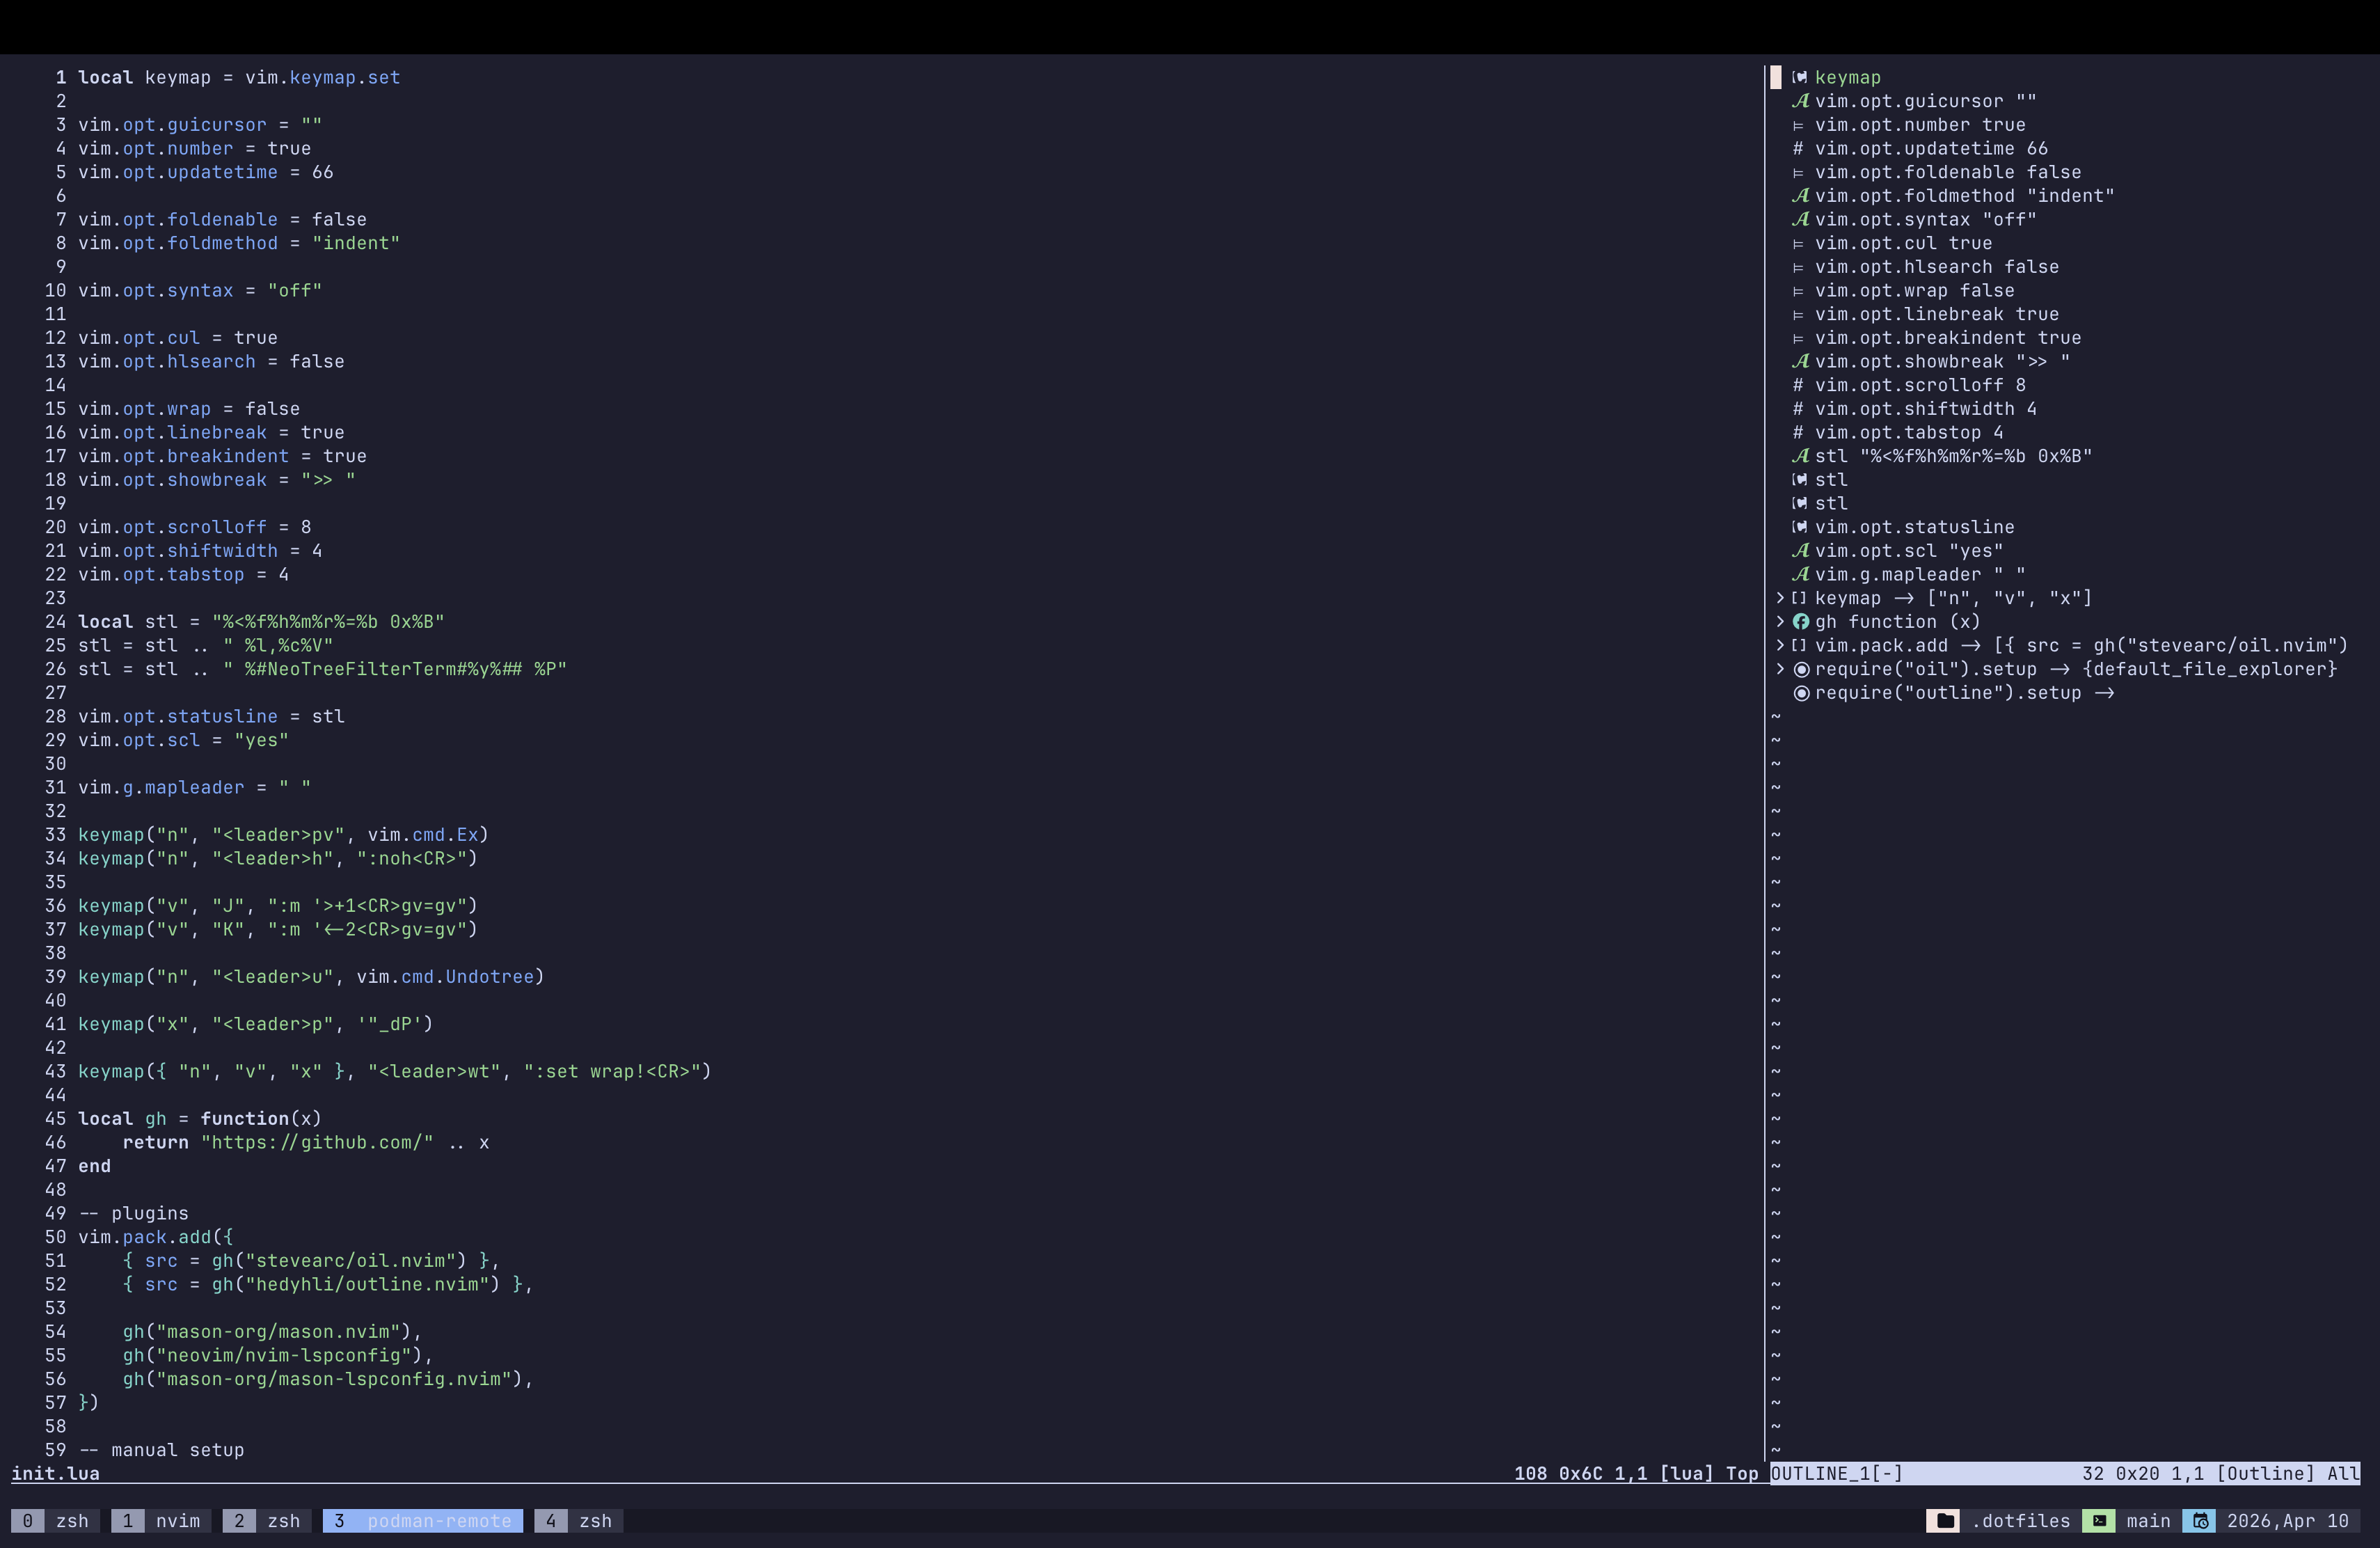Click the event icon before keymap symbol
The height and width of the screenshot is (1548, 2380).
(x=1800, y=77)
